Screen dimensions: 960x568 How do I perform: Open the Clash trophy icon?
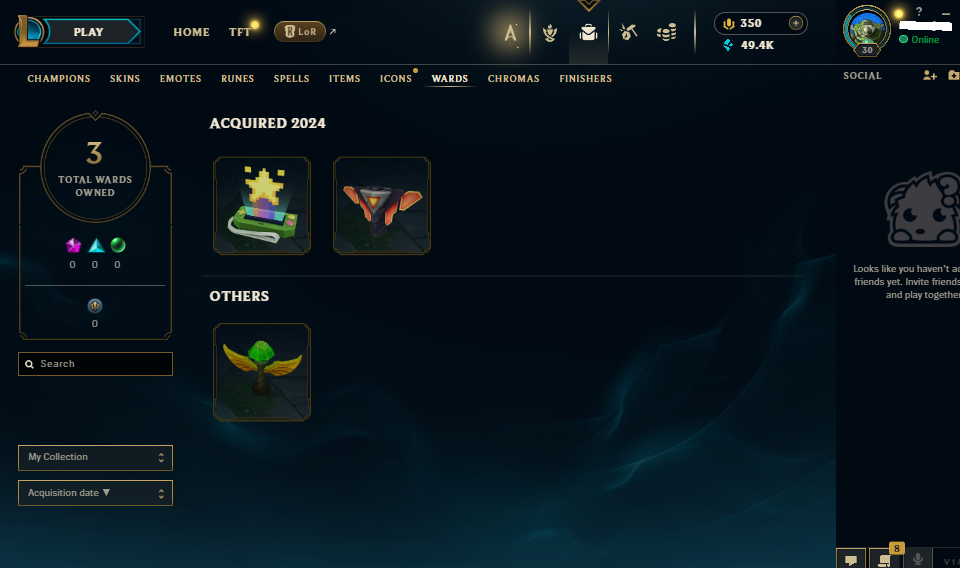(x=550, y=32)
